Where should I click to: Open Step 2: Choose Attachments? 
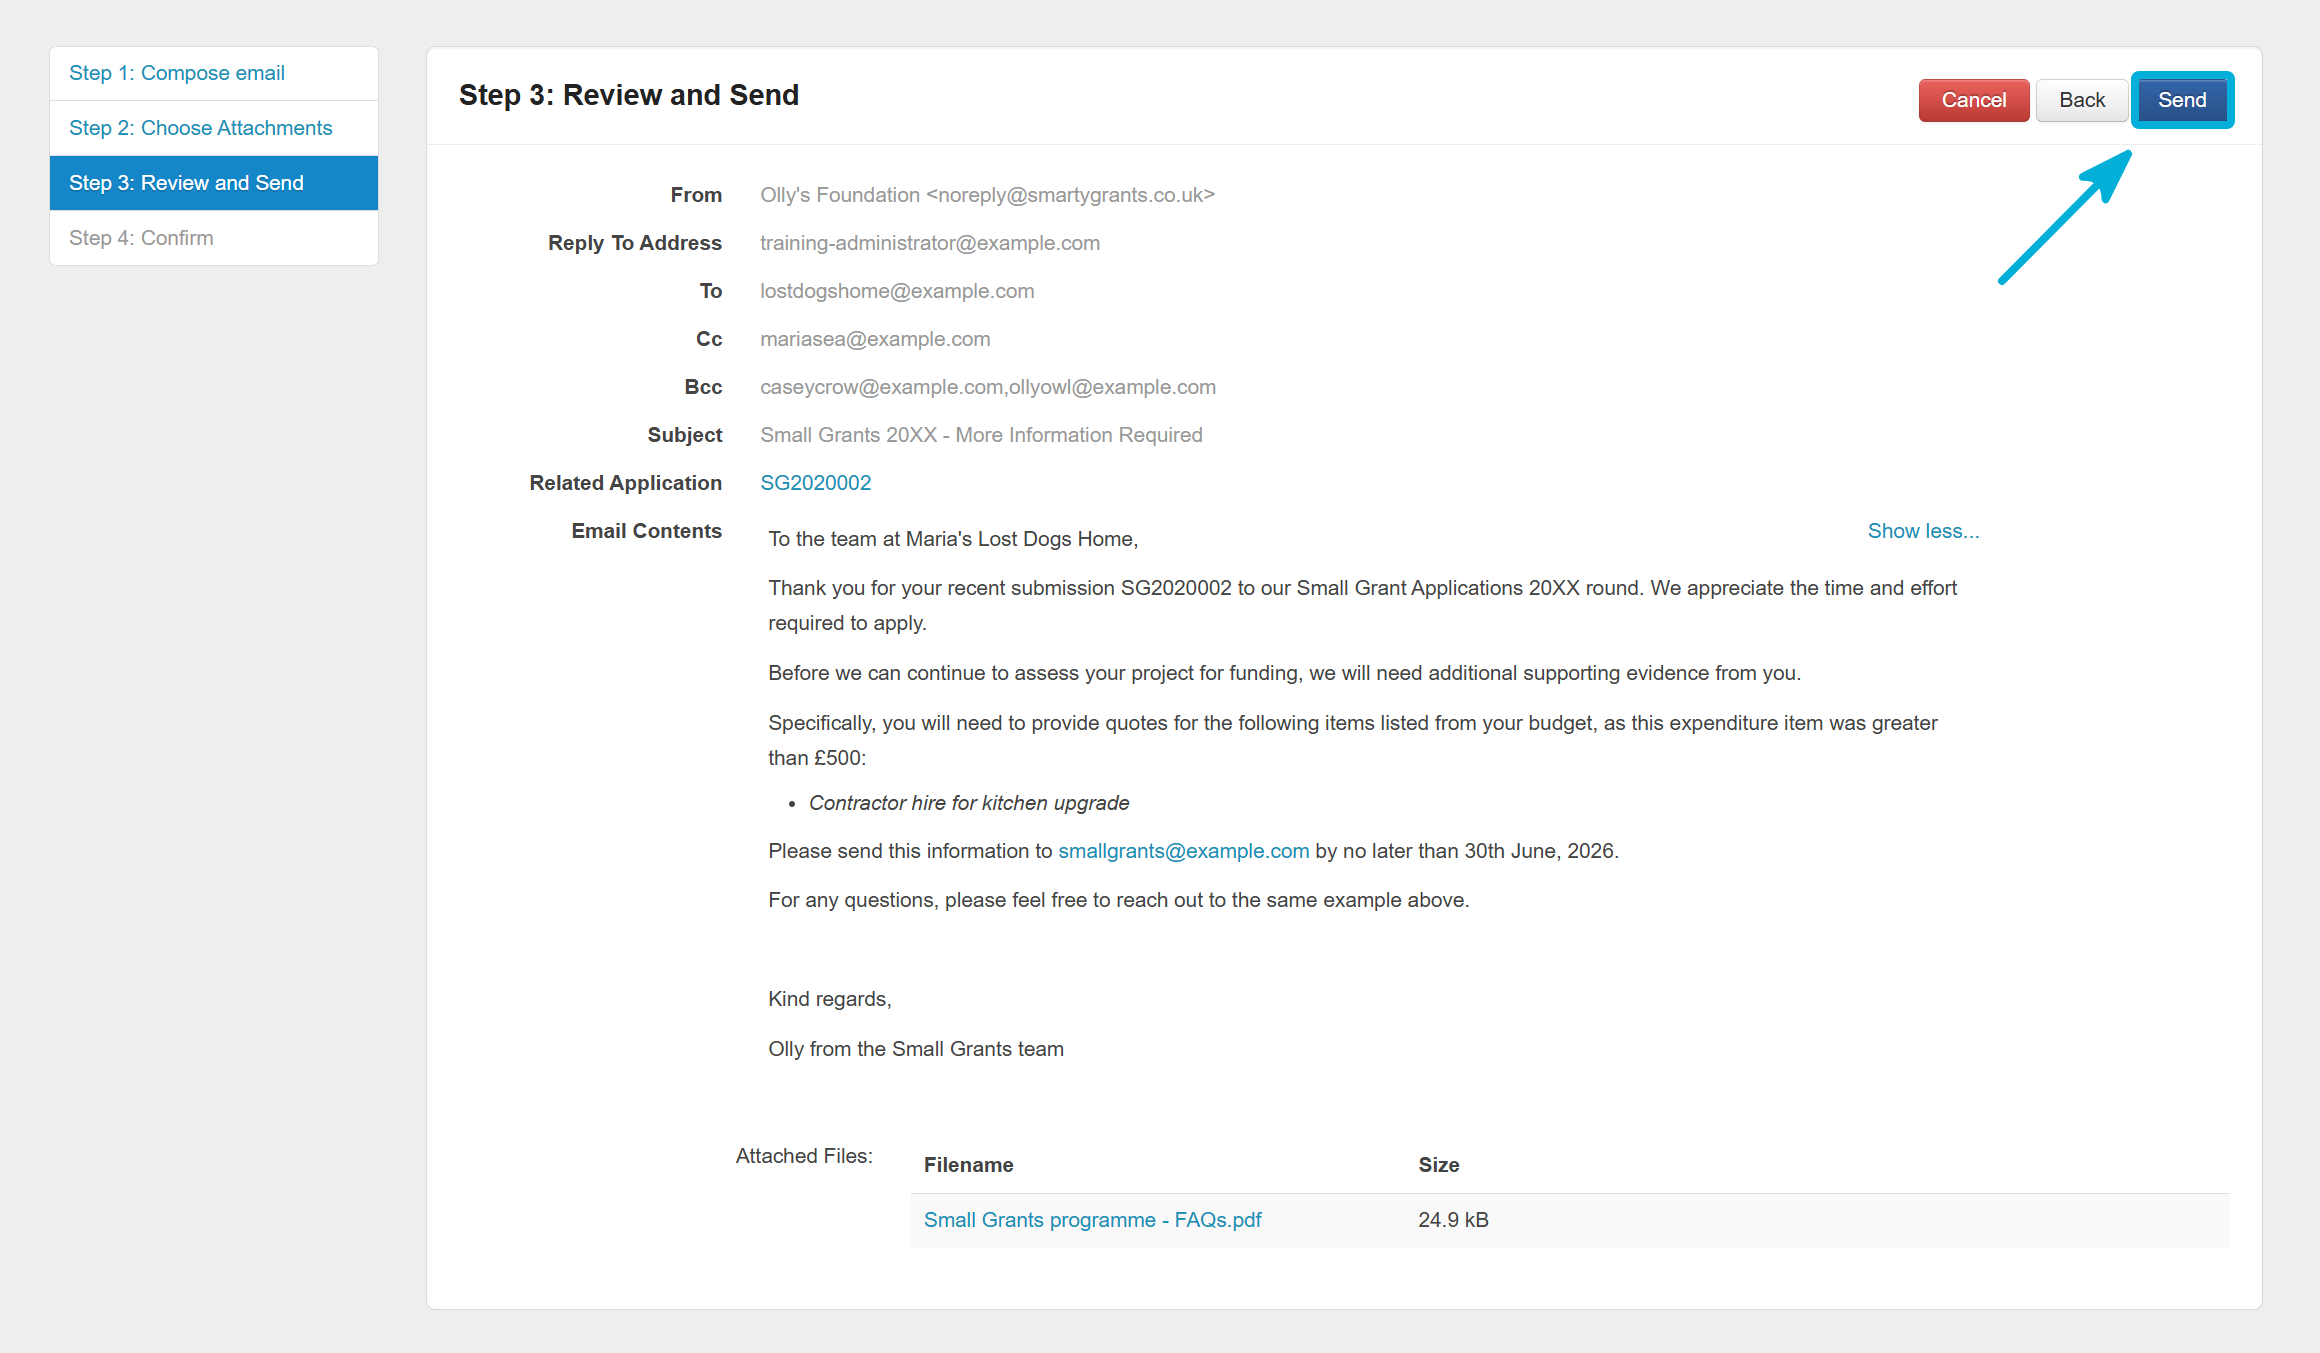coord(214,128)
